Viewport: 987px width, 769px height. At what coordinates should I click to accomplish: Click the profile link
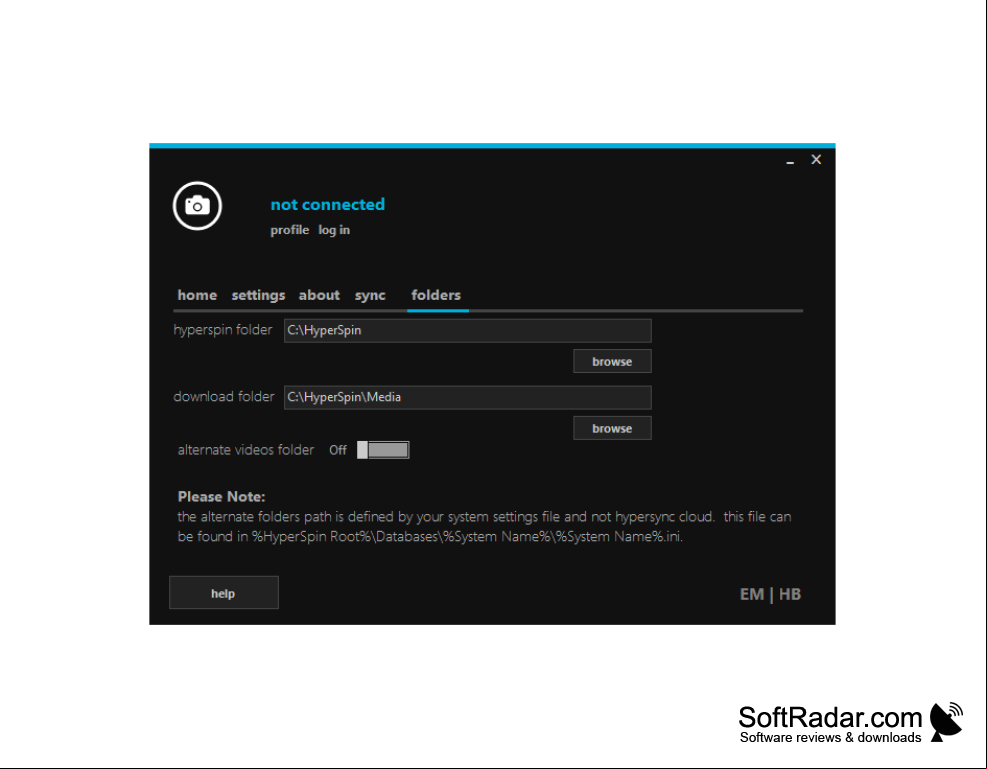click(x=290, y=230)
